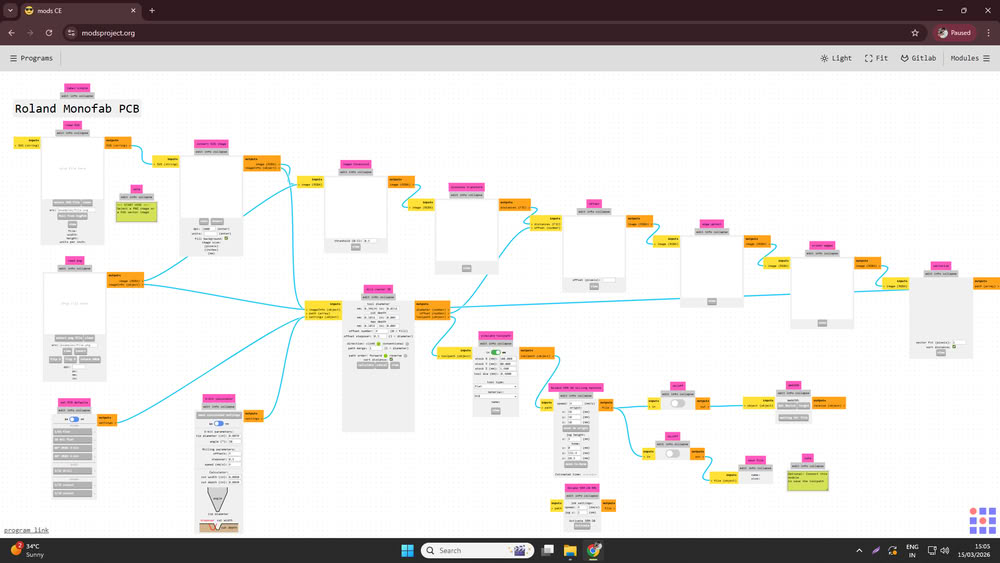
Task: Click the colored dots grid icon
Action: tap(982, 520)
